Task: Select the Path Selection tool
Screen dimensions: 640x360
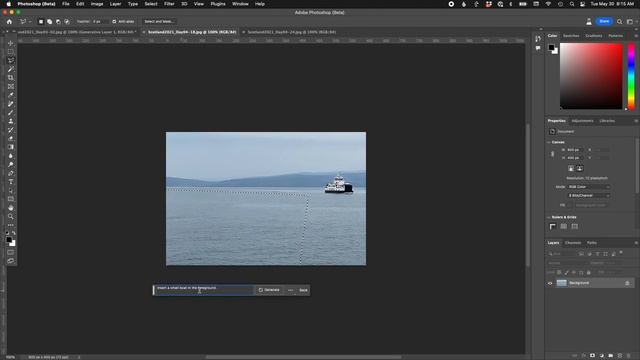Action: (11, 190)
